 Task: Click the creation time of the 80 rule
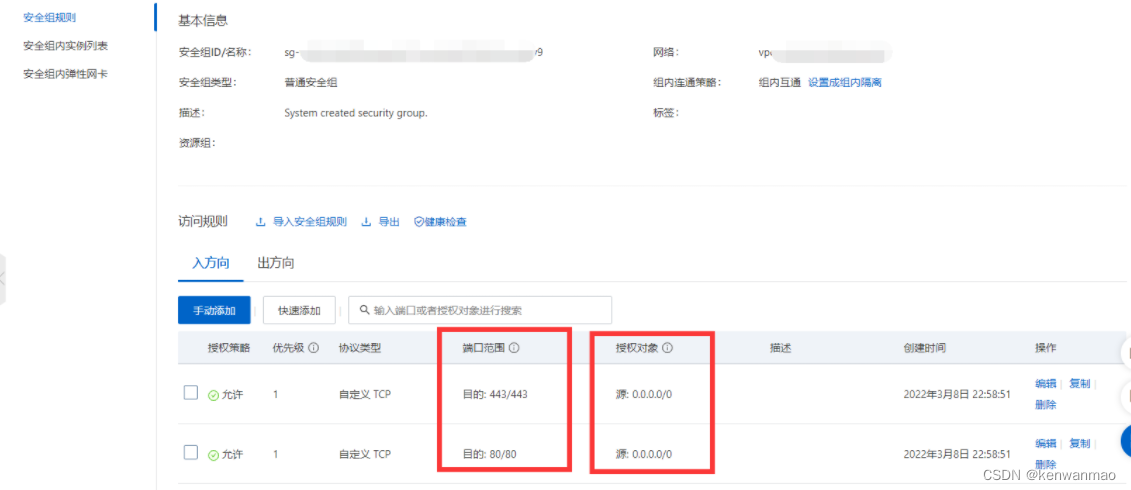point(956,455)
